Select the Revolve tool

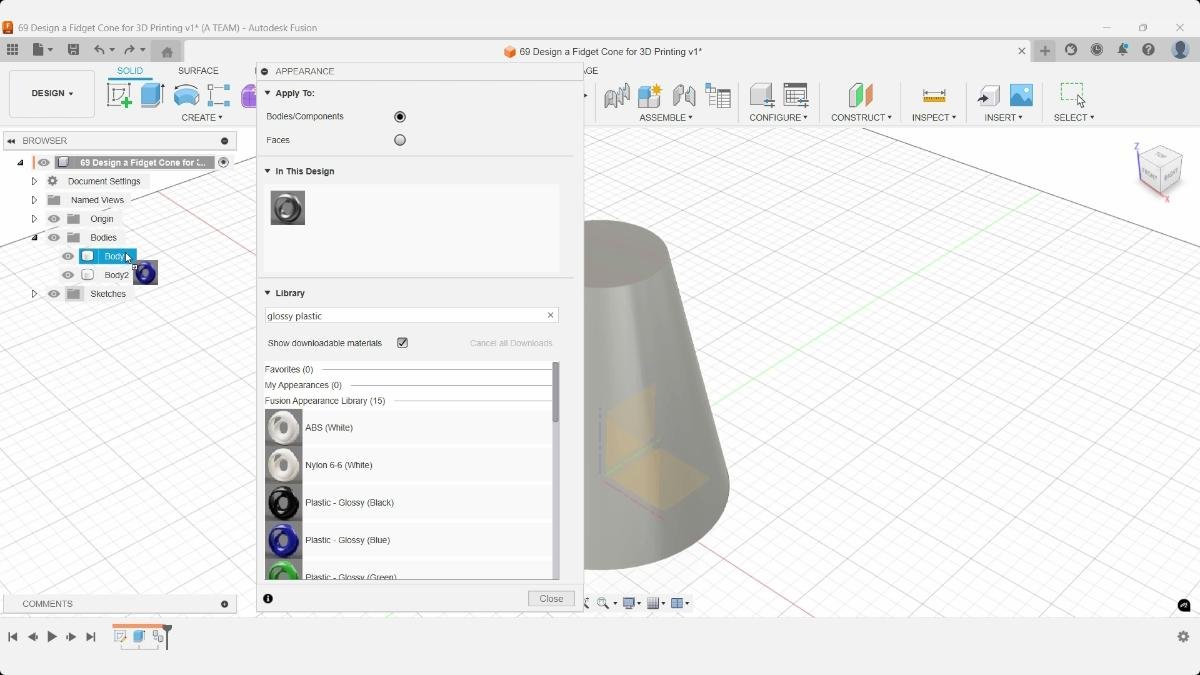click(x=186, y=95)
